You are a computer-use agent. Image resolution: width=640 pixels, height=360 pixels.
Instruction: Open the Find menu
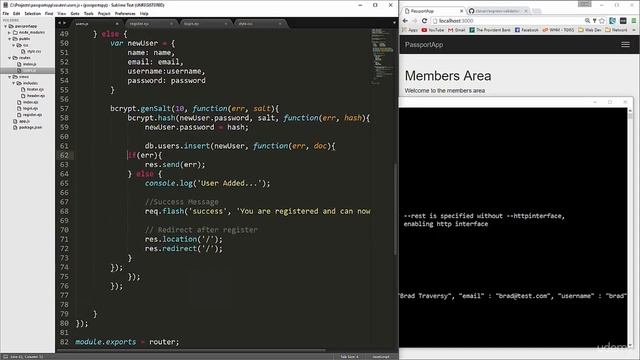tap(49, 13)
